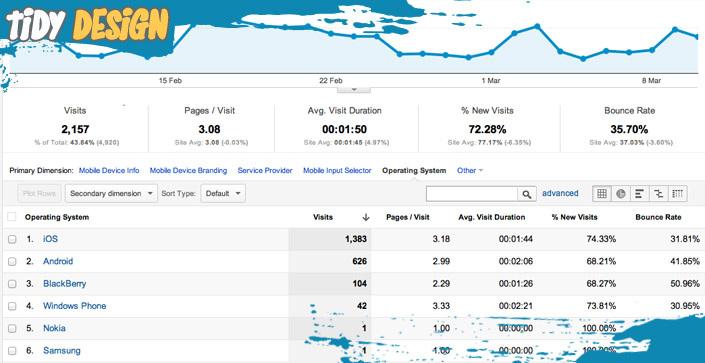705x363 pixels.
Task: Select the Avg. Visit Duration tile
Action: (345, 127)
